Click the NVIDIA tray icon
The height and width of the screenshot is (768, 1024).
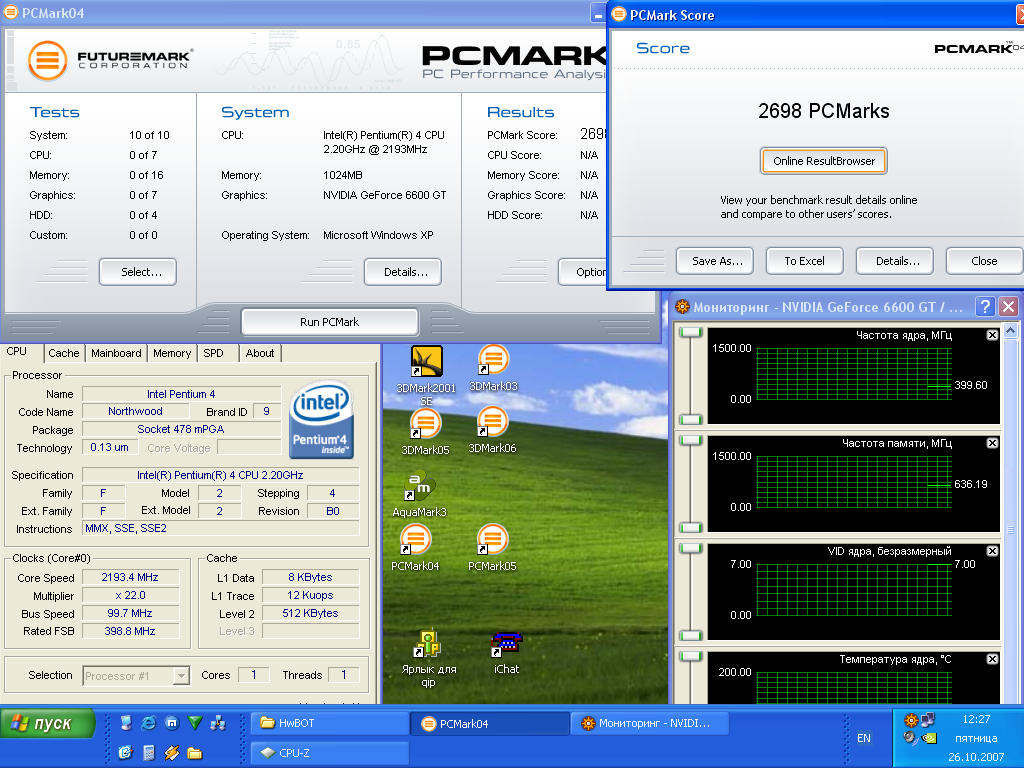click(929, 738)
